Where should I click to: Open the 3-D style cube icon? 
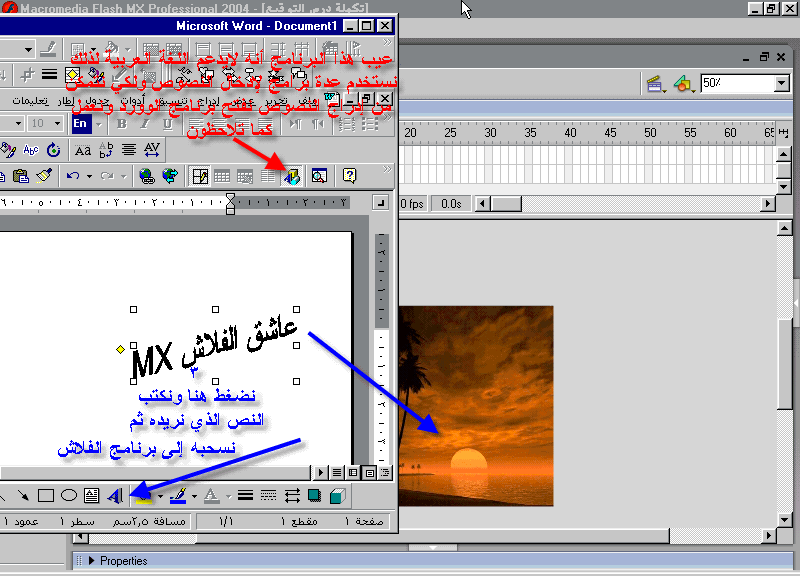338,495
